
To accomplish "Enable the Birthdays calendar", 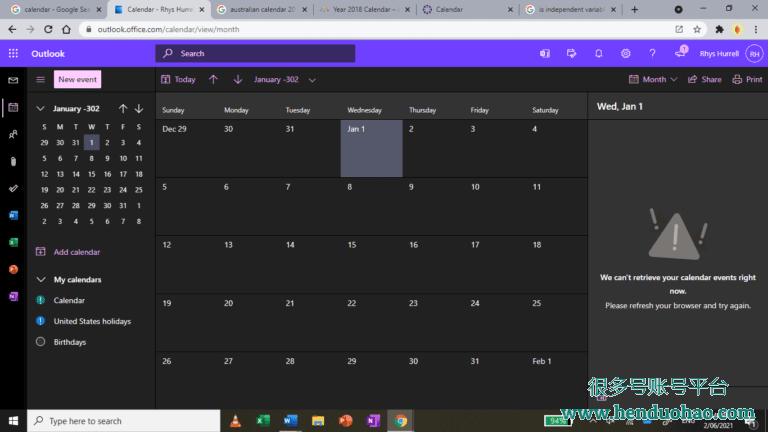I will [41, 342].
